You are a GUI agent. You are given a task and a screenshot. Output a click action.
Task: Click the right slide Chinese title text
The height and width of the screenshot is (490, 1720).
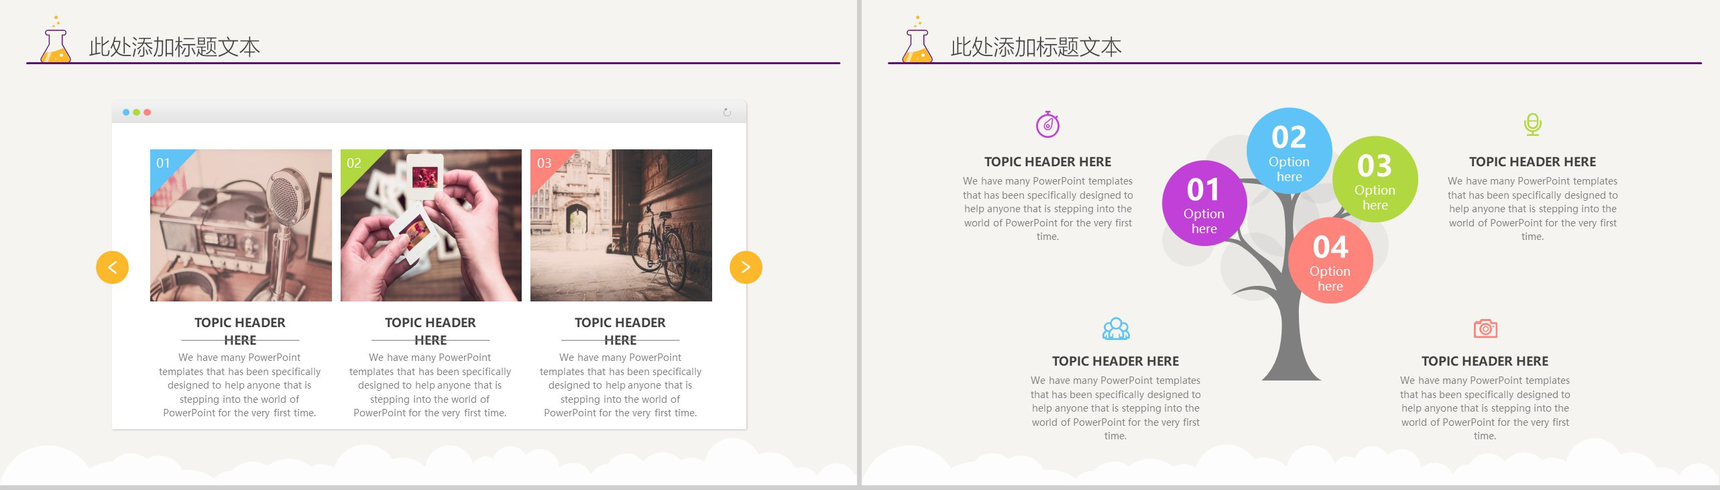click(1036, 47)
